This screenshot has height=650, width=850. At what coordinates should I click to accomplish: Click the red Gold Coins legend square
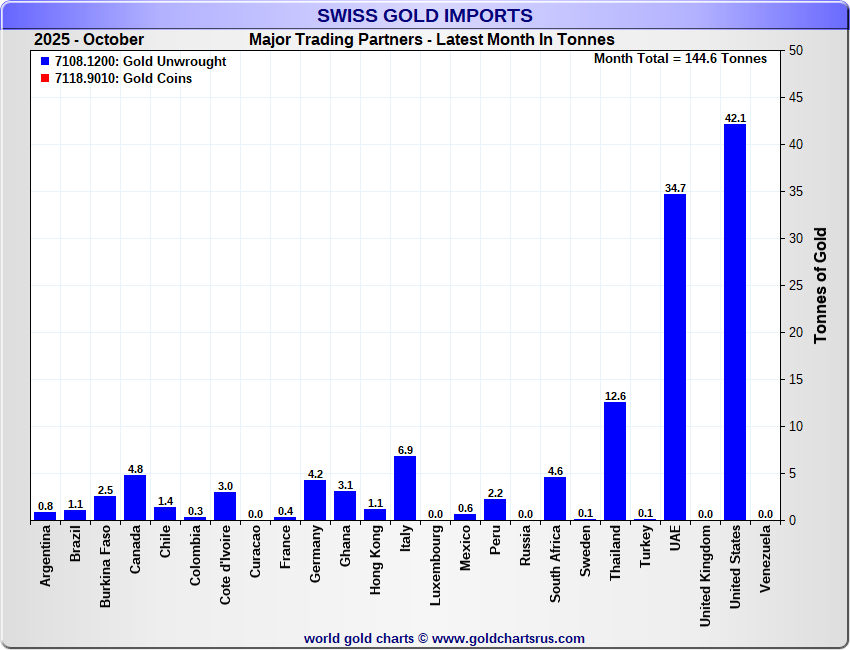[x=44, y=79]
